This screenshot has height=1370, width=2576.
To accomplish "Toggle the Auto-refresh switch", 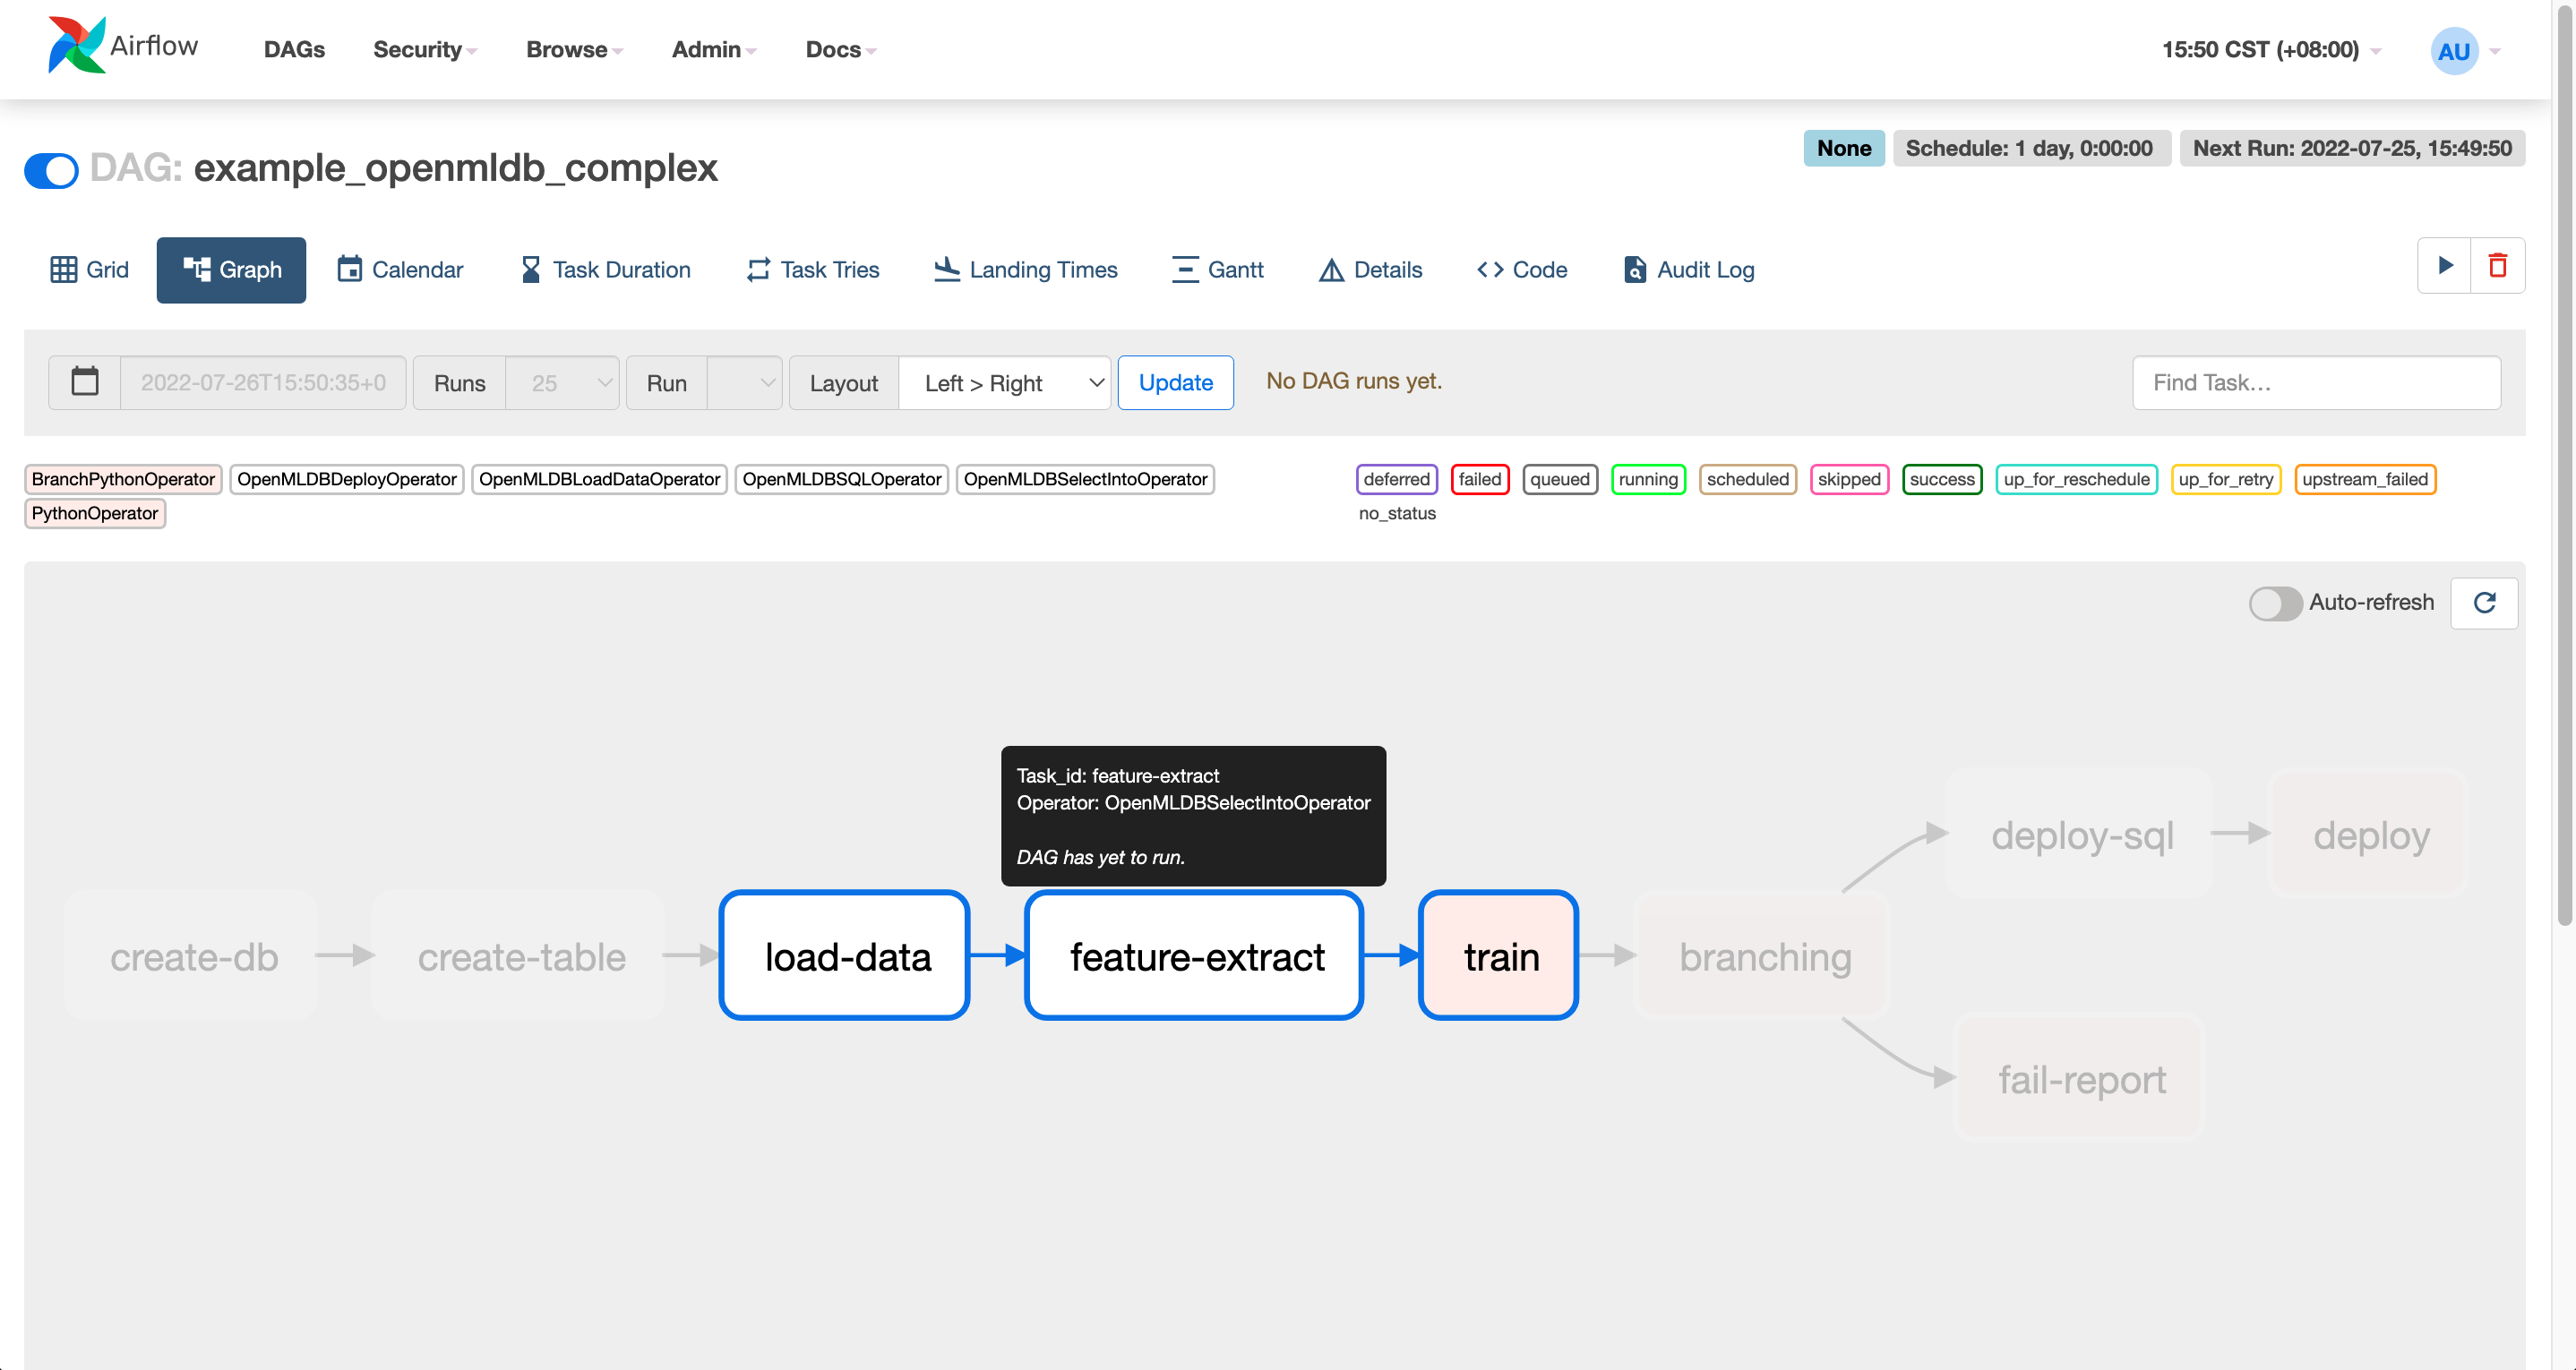I will (x=2272, y=604).
